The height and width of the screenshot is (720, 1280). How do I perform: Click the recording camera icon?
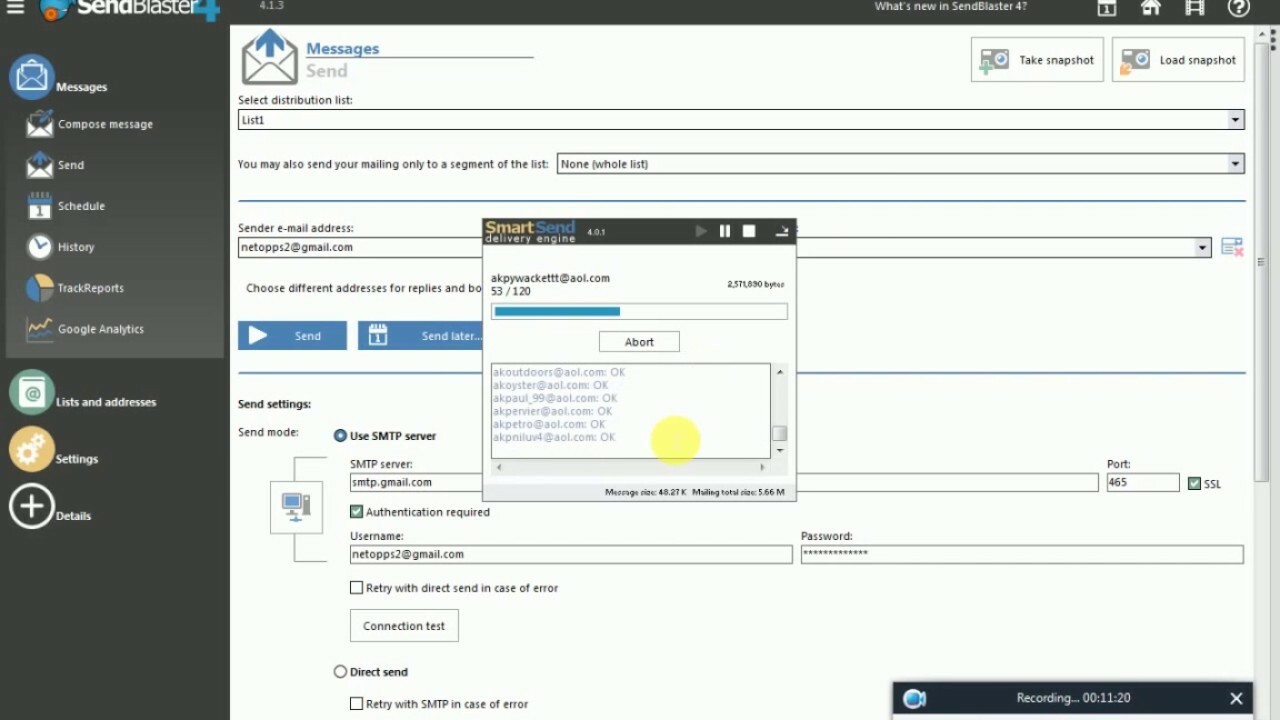click(x=914, y=699)
